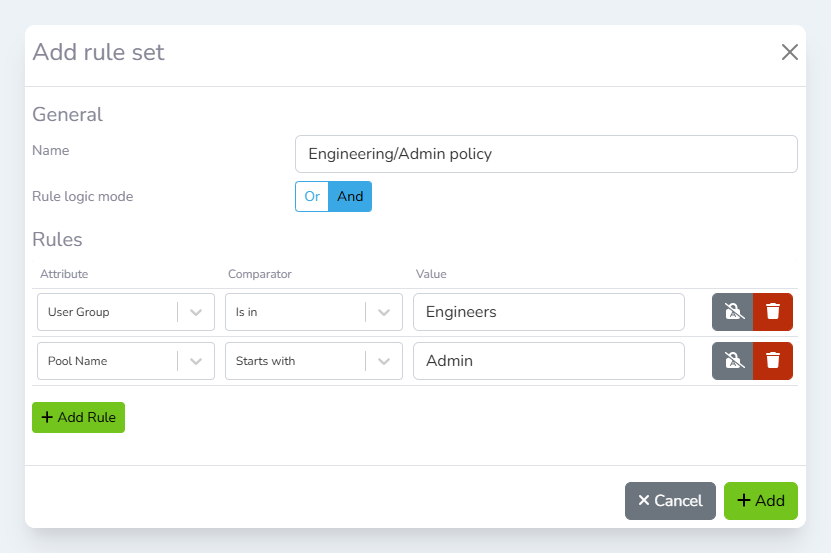Open the Is in comparator dropdown

pos(296,312)
